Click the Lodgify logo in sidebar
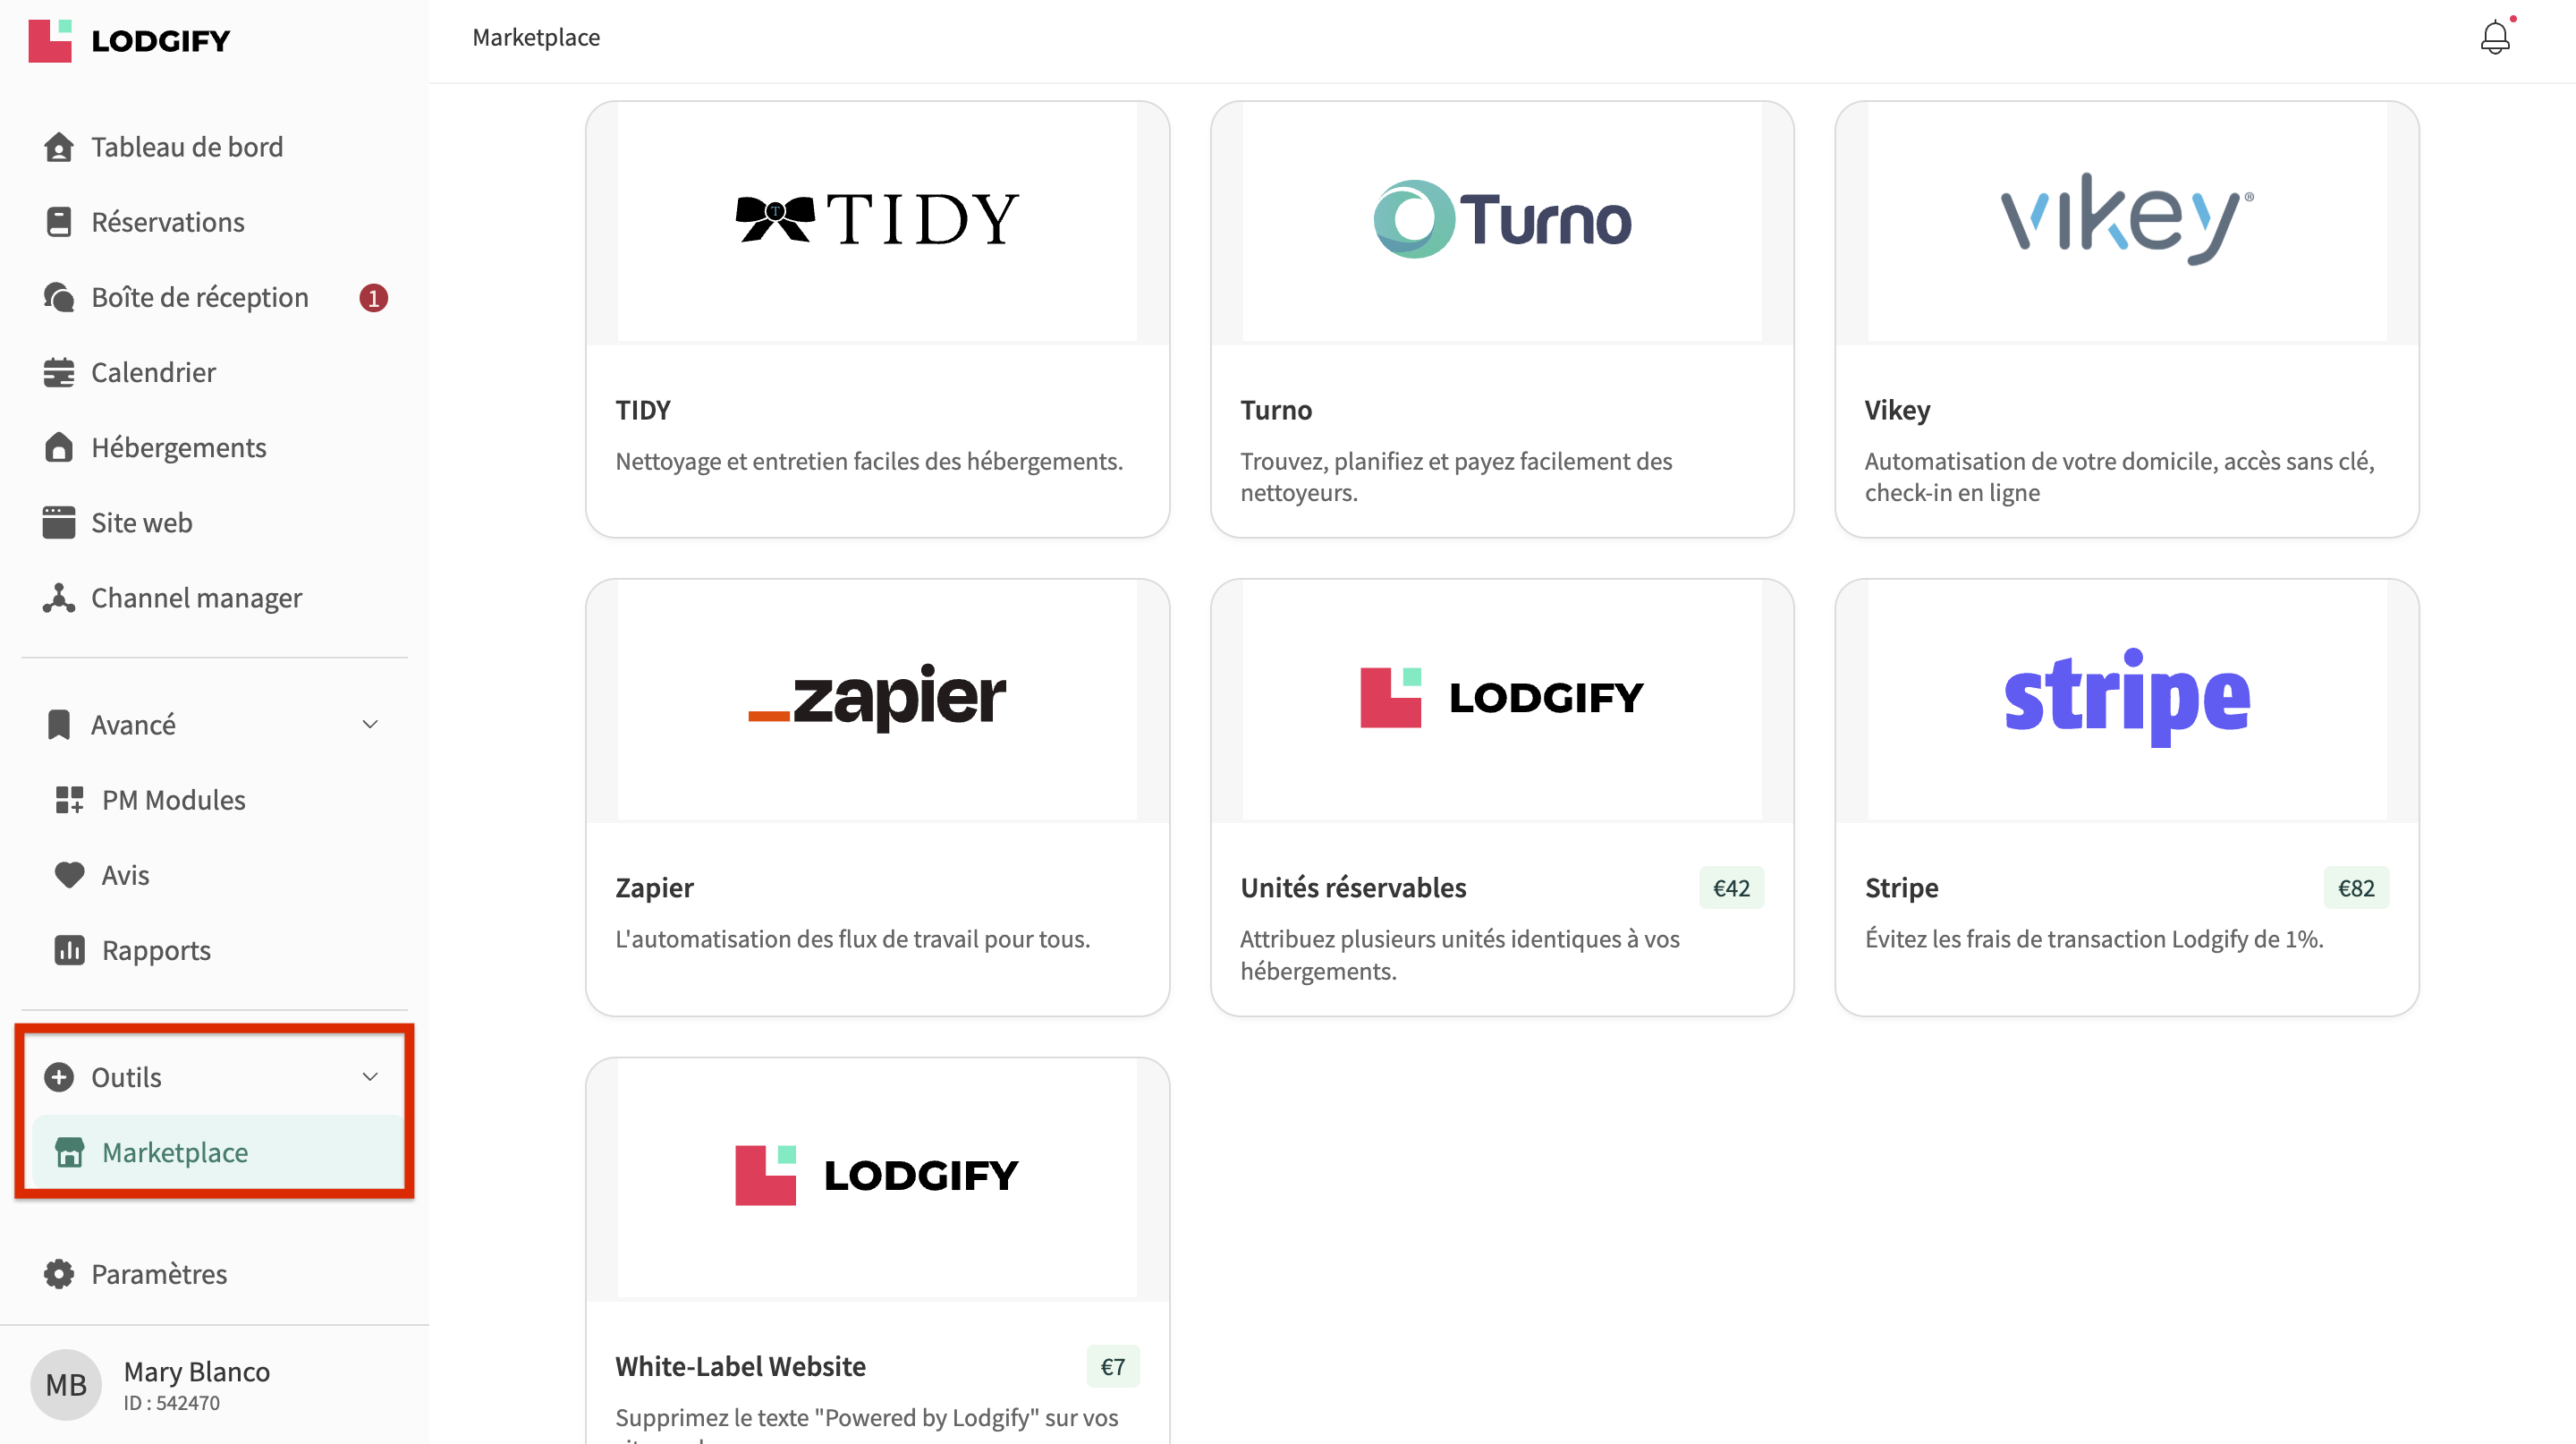 tap(129, 40)
